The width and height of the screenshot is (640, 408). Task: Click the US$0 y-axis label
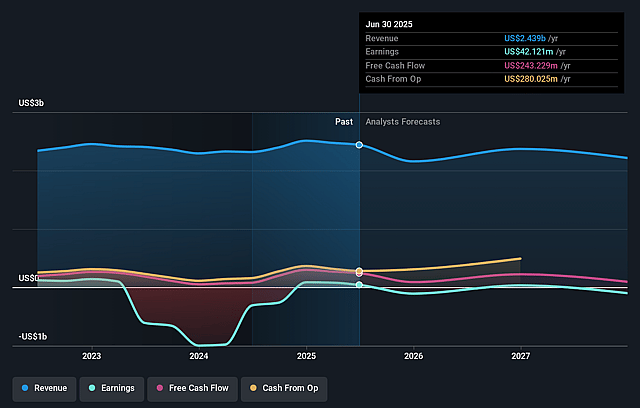point(29,278)
